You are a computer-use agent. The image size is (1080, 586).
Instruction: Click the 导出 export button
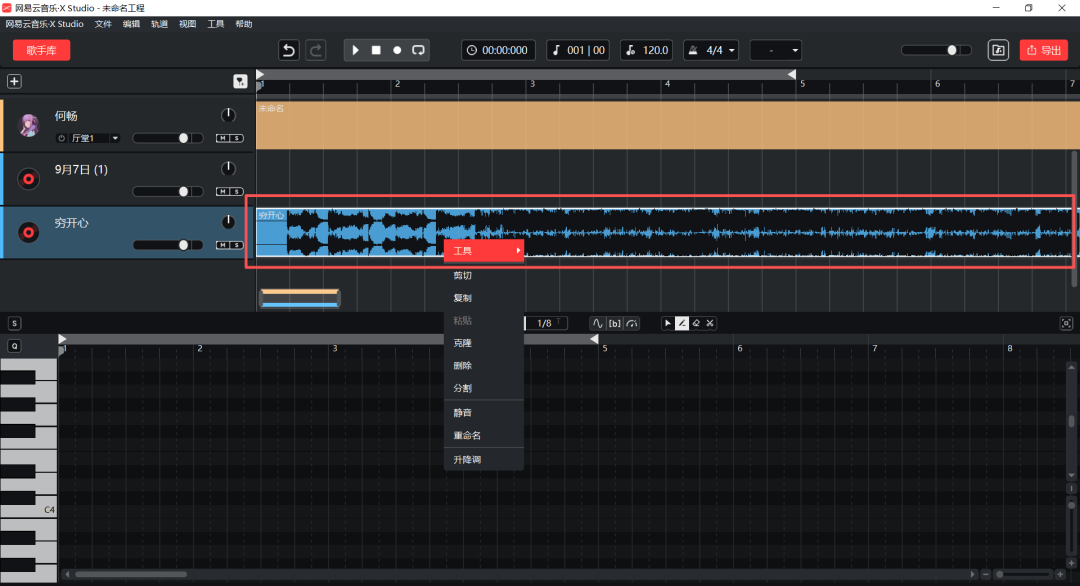(1044, 50)
